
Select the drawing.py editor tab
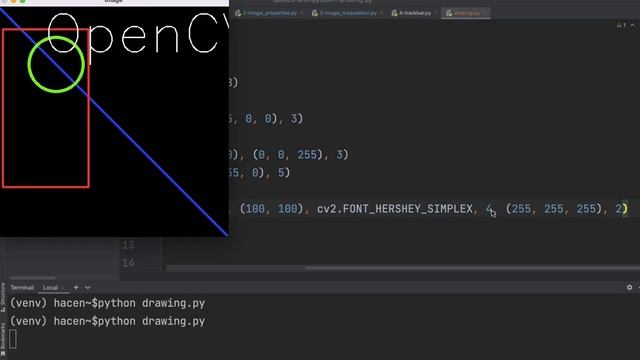click(467, 13)
